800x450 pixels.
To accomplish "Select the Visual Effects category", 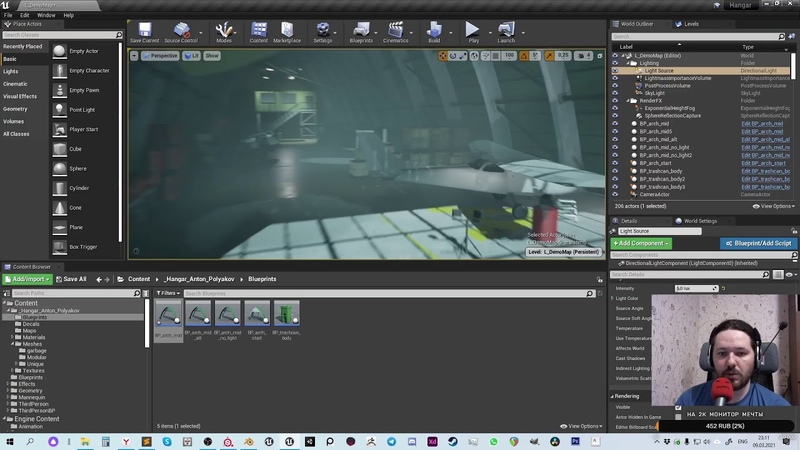I will [x=20, y=96].
